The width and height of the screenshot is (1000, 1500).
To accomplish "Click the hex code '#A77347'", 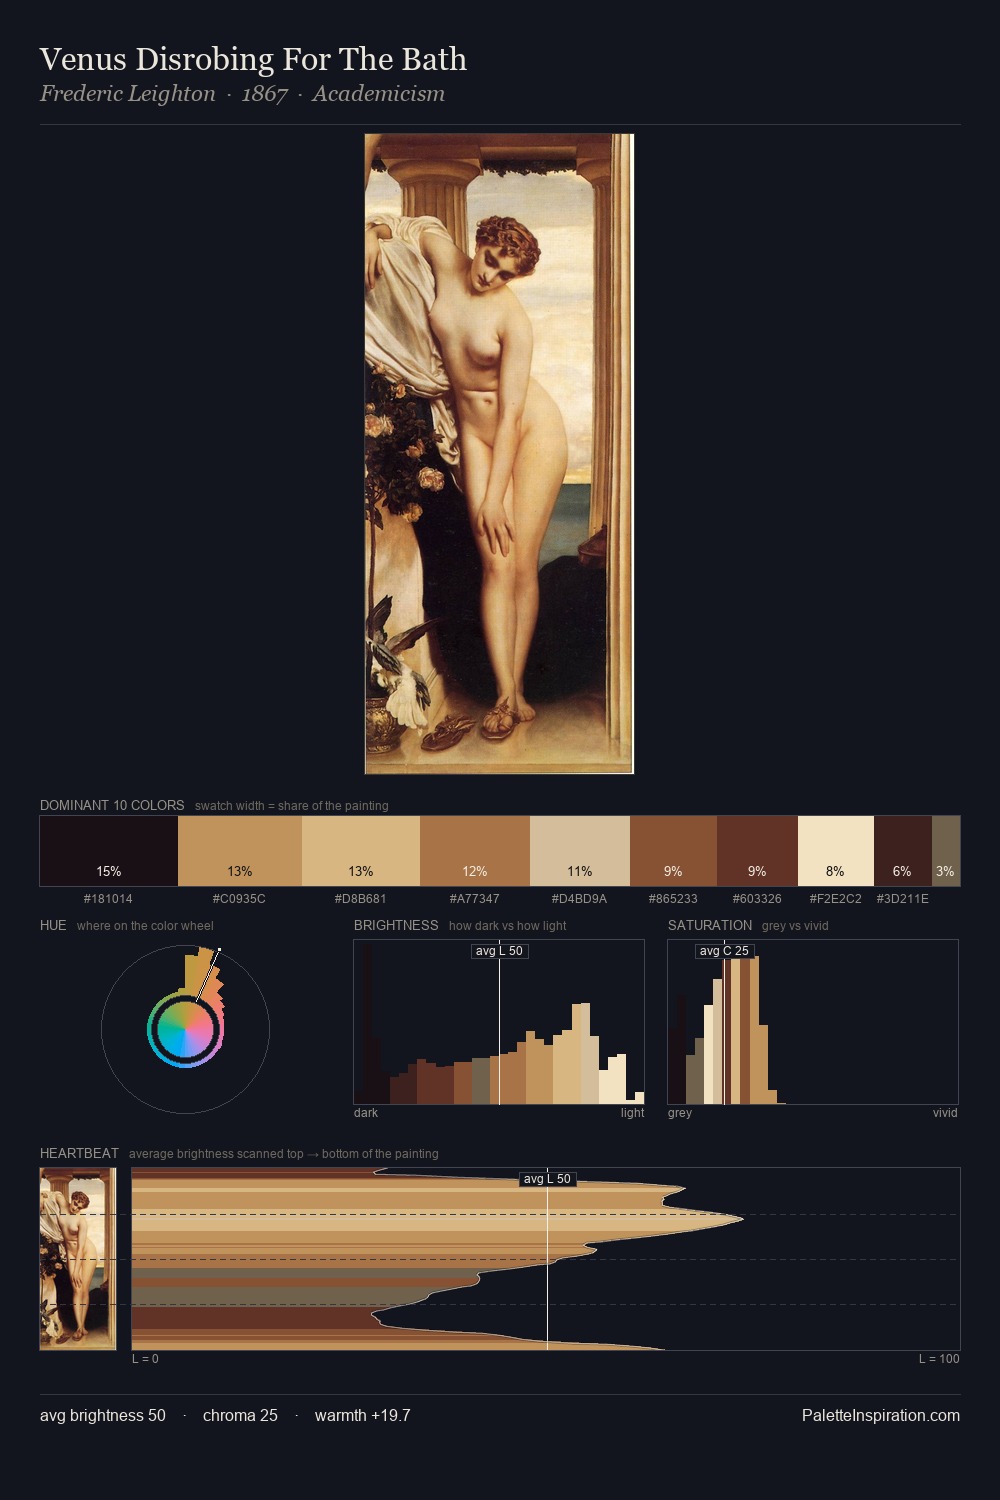I will coord(474,899).
